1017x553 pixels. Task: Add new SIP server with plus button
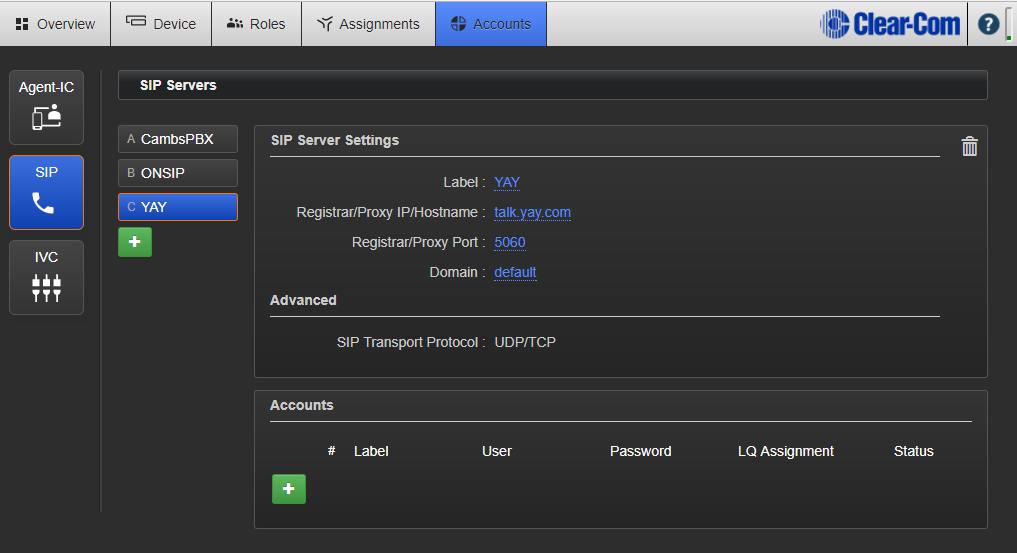pos(135,242)
